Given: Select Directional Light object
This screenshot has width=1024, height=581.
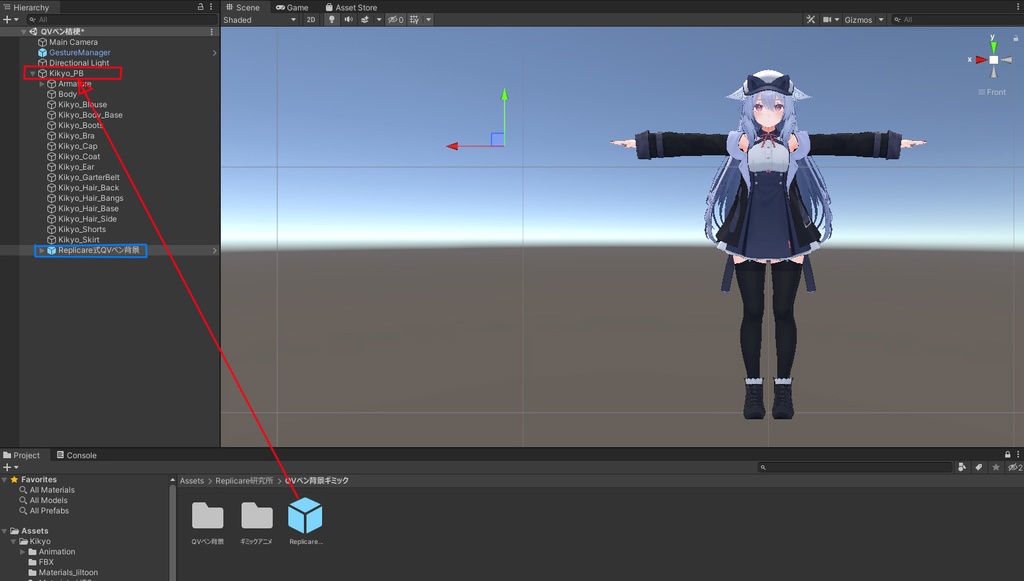Looking at the screenshot, I should click(79, 63).
